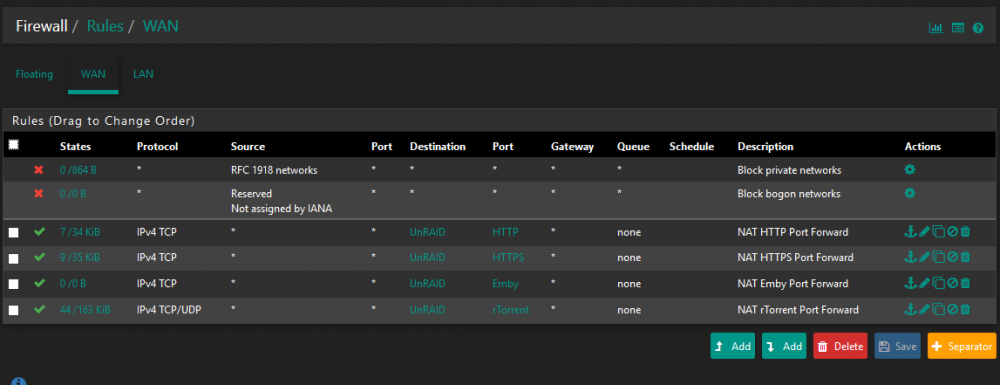The image size is (1000, 385).
Task: Click anchor icon on NAT HTTP rule
Action: tap(911, 232)
